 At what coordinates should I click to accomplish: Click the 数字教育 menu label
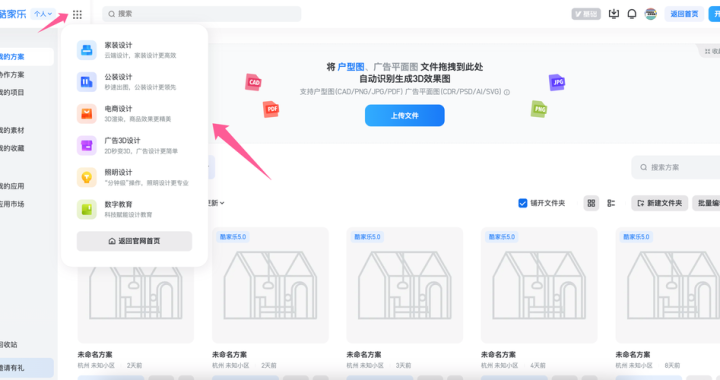pyautogui.click(x=118, y=204)
